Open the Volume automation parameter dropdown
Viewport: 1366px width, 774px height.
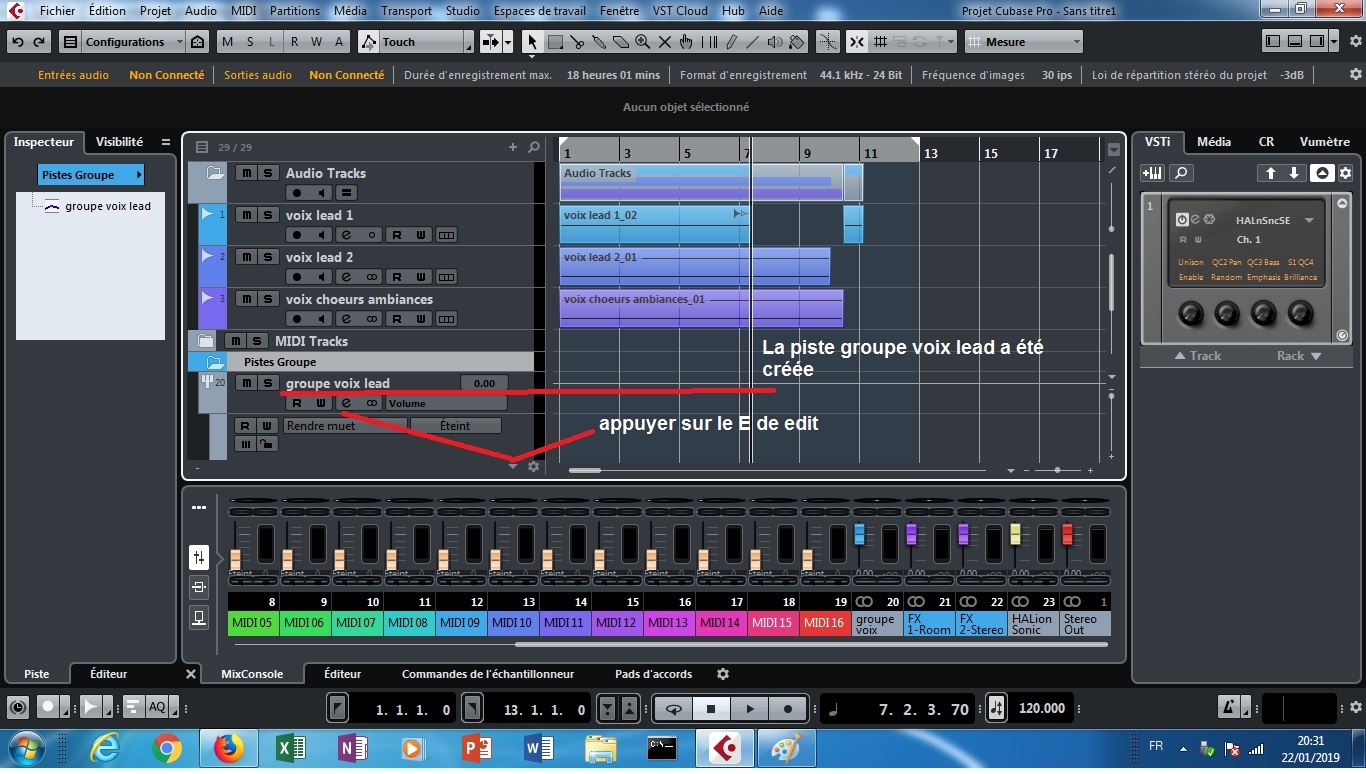coord(445,403)
